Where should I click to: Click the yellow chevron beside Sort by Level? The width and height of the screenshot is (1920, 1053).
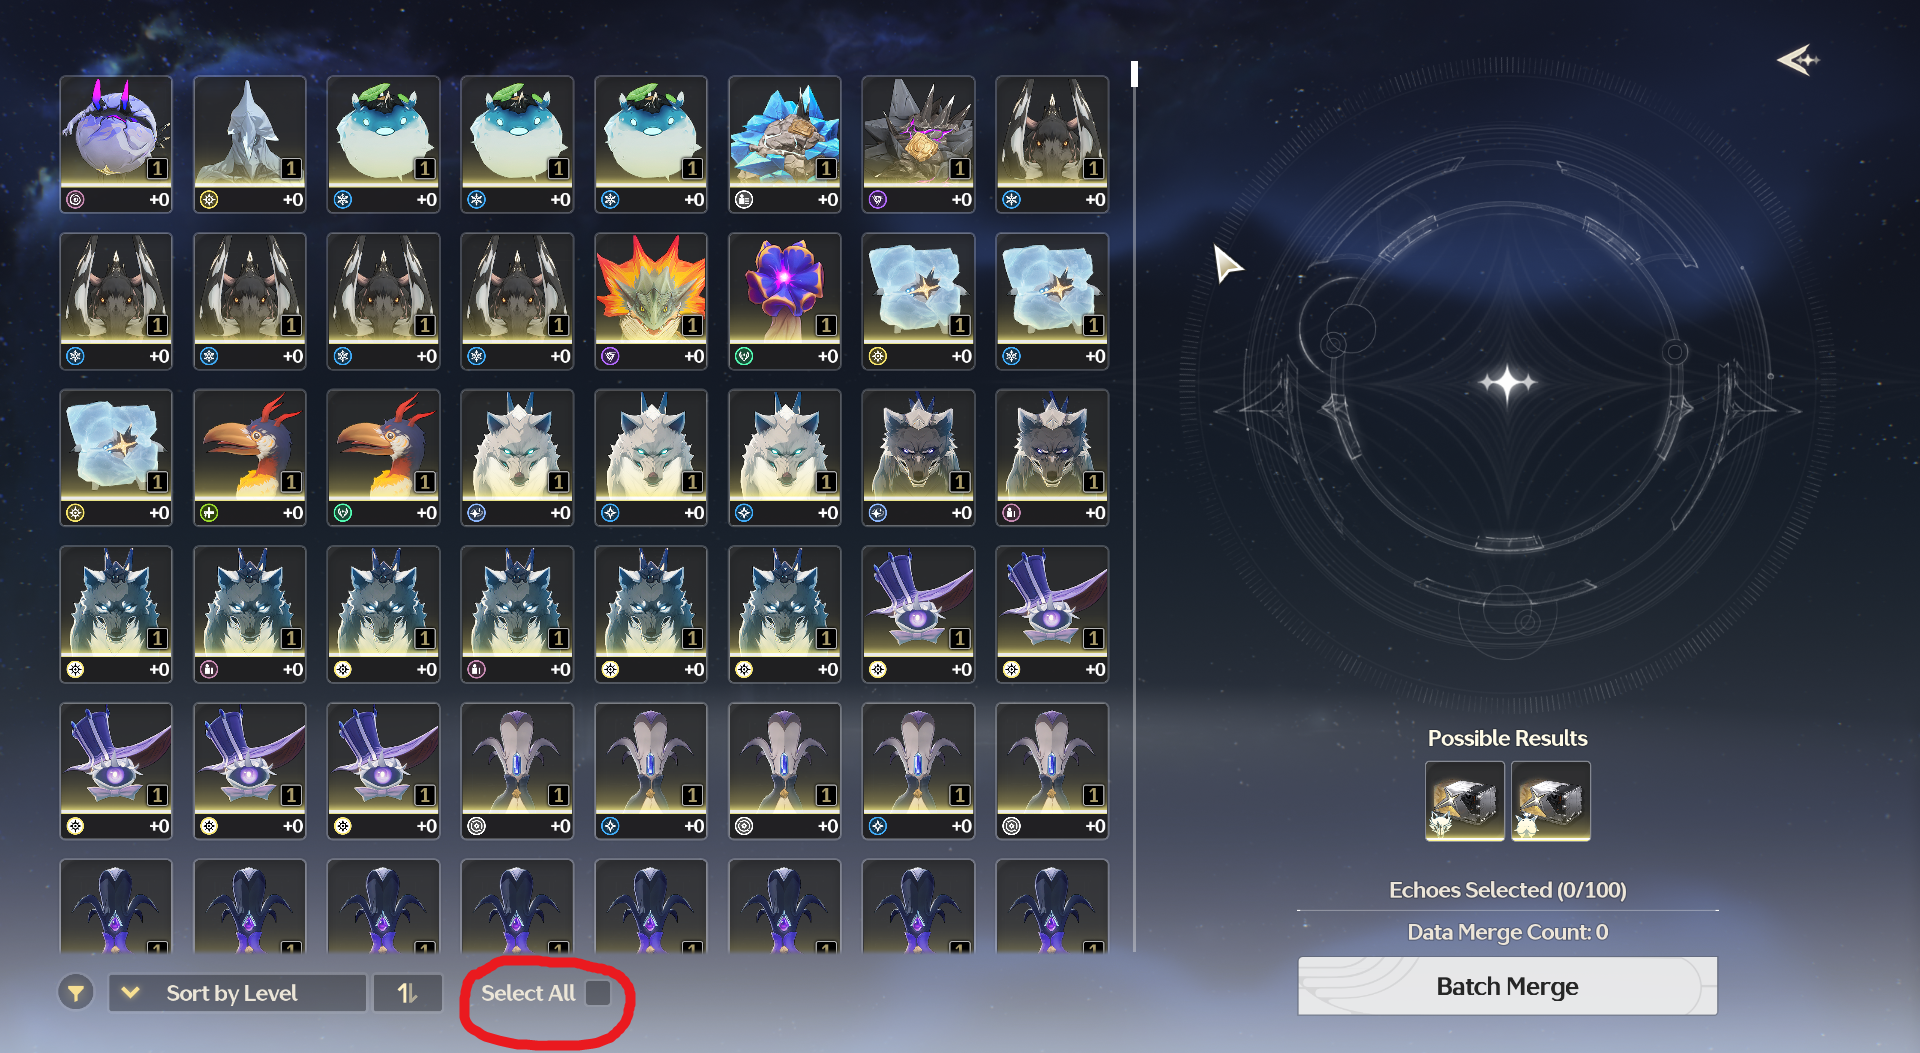[x=130, y=993]
